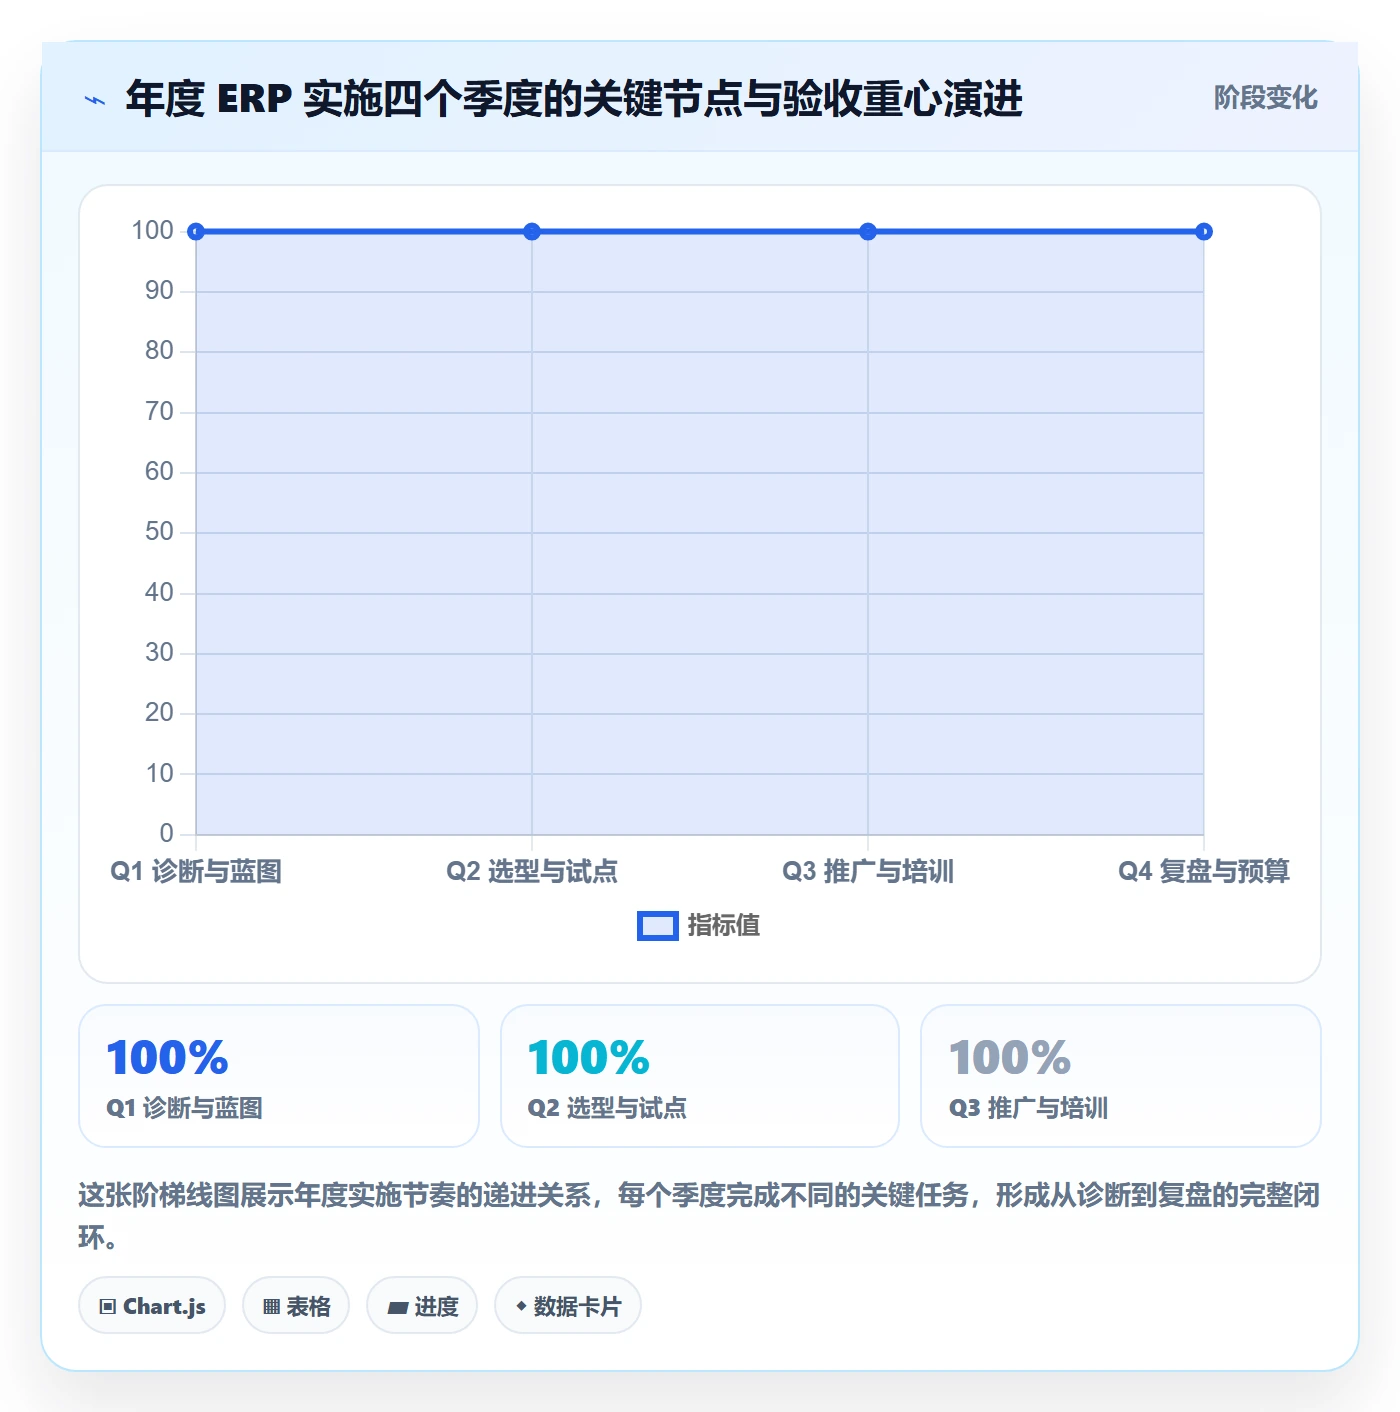The height and width of the screenshot is (1412, 1400).
Task: Click the 表格 tag chip
Action: coord(296,1306)
